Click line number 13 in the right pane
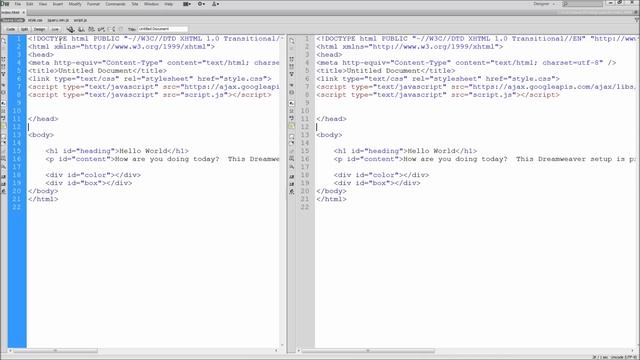Image resolution: width=640 pixels, height=360 pixels. point(304,135)
